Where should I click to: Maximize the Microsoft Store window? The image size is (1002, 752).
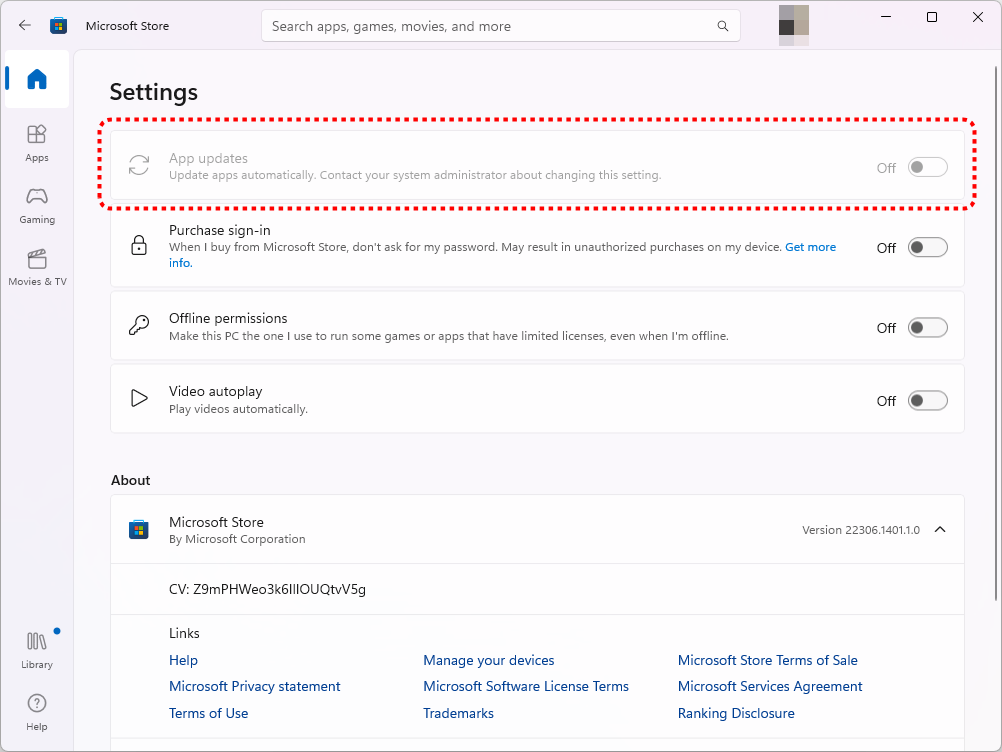click(932, 17)
